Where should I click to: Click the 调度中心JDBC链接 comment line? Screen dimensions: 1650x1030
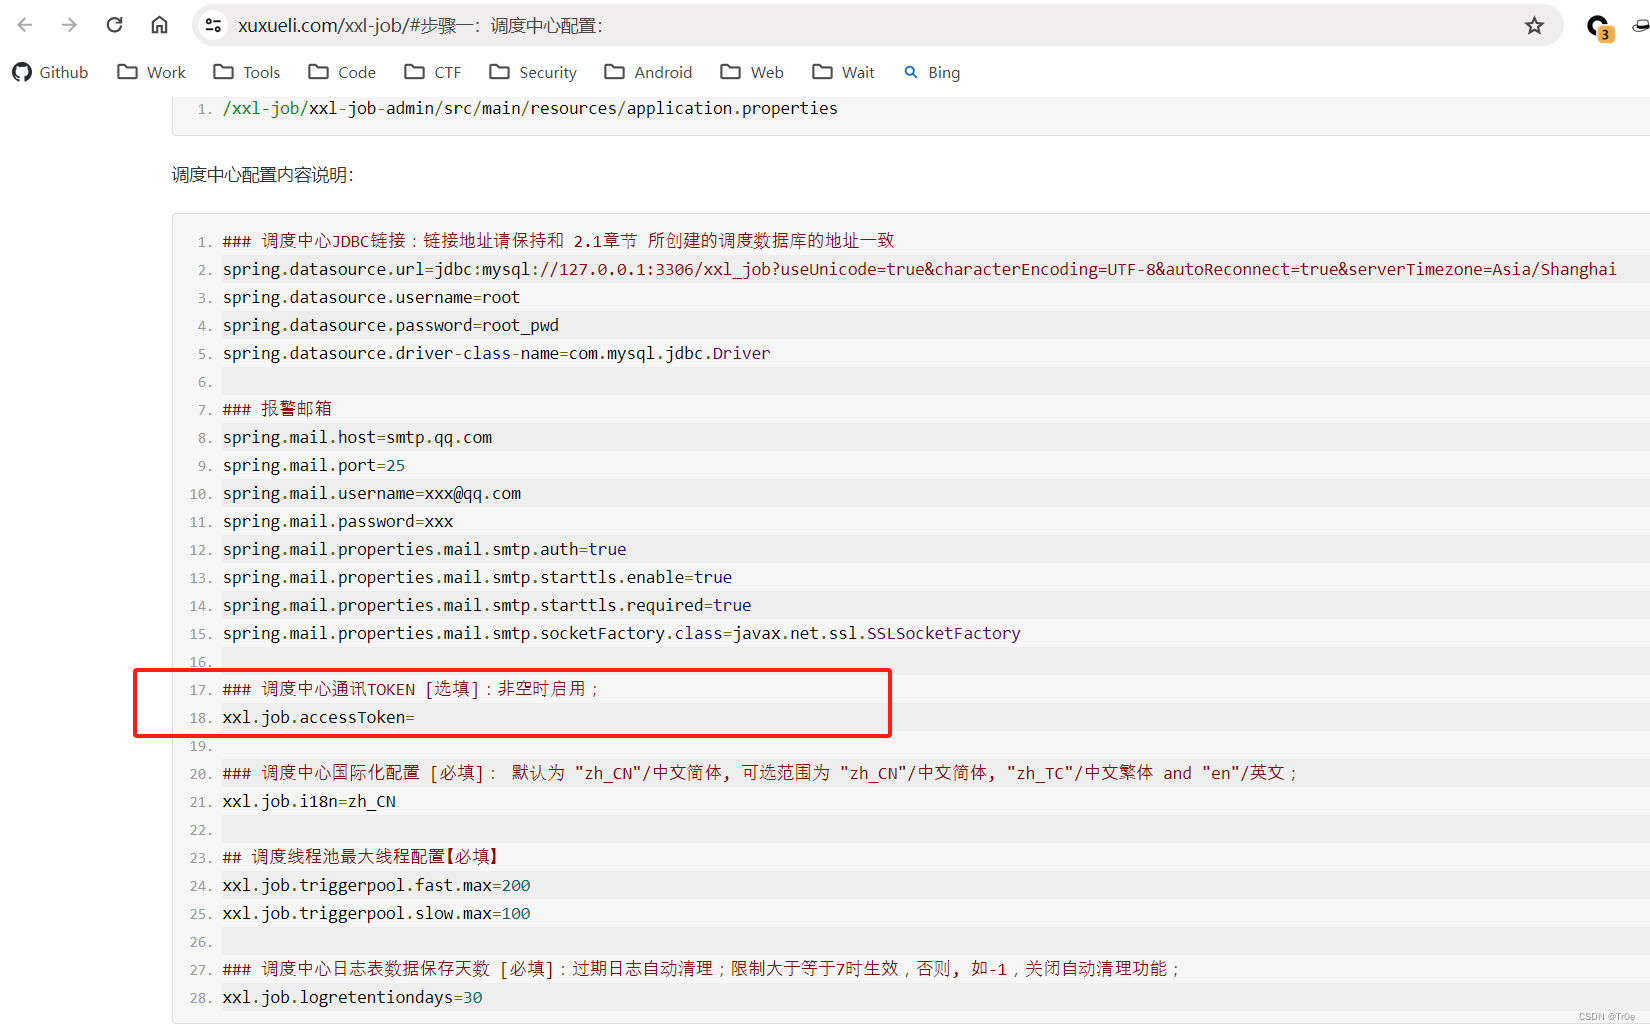pos(558,241)
